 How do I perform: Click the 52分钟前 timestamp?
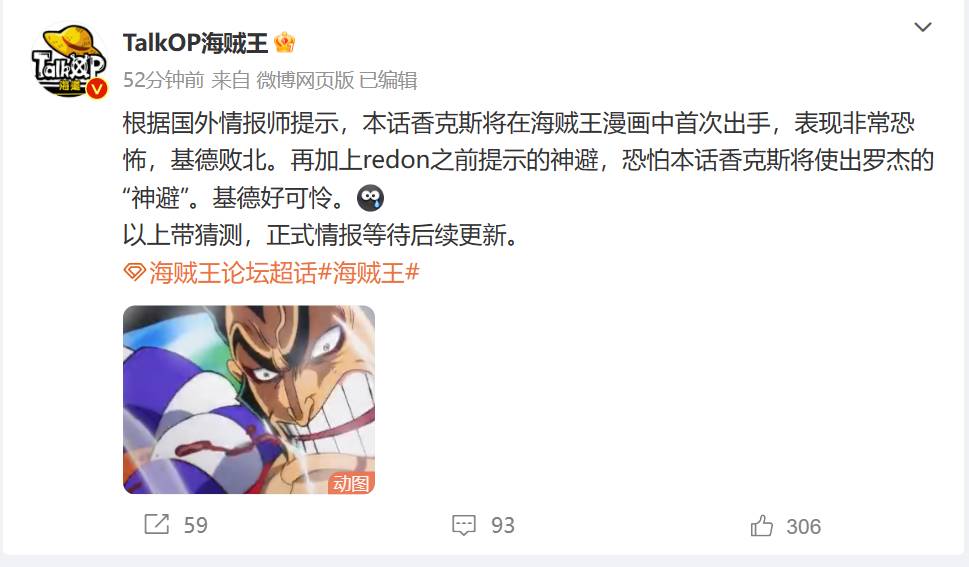(163, 80)
